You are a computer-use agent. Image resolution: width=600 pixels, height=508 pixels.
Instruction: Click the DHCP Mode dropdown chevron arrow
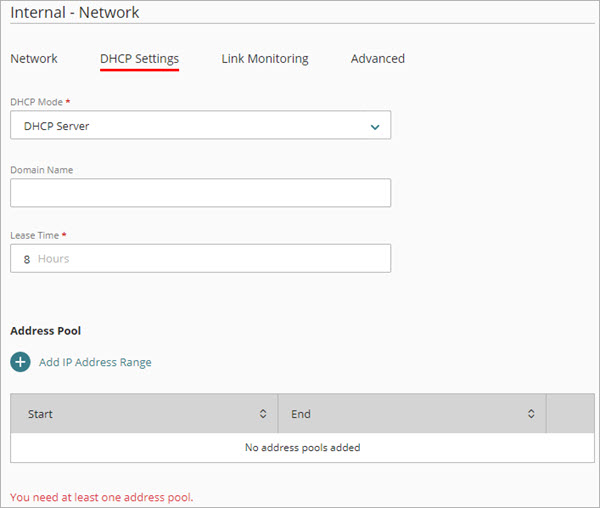(x=375, y=127)
